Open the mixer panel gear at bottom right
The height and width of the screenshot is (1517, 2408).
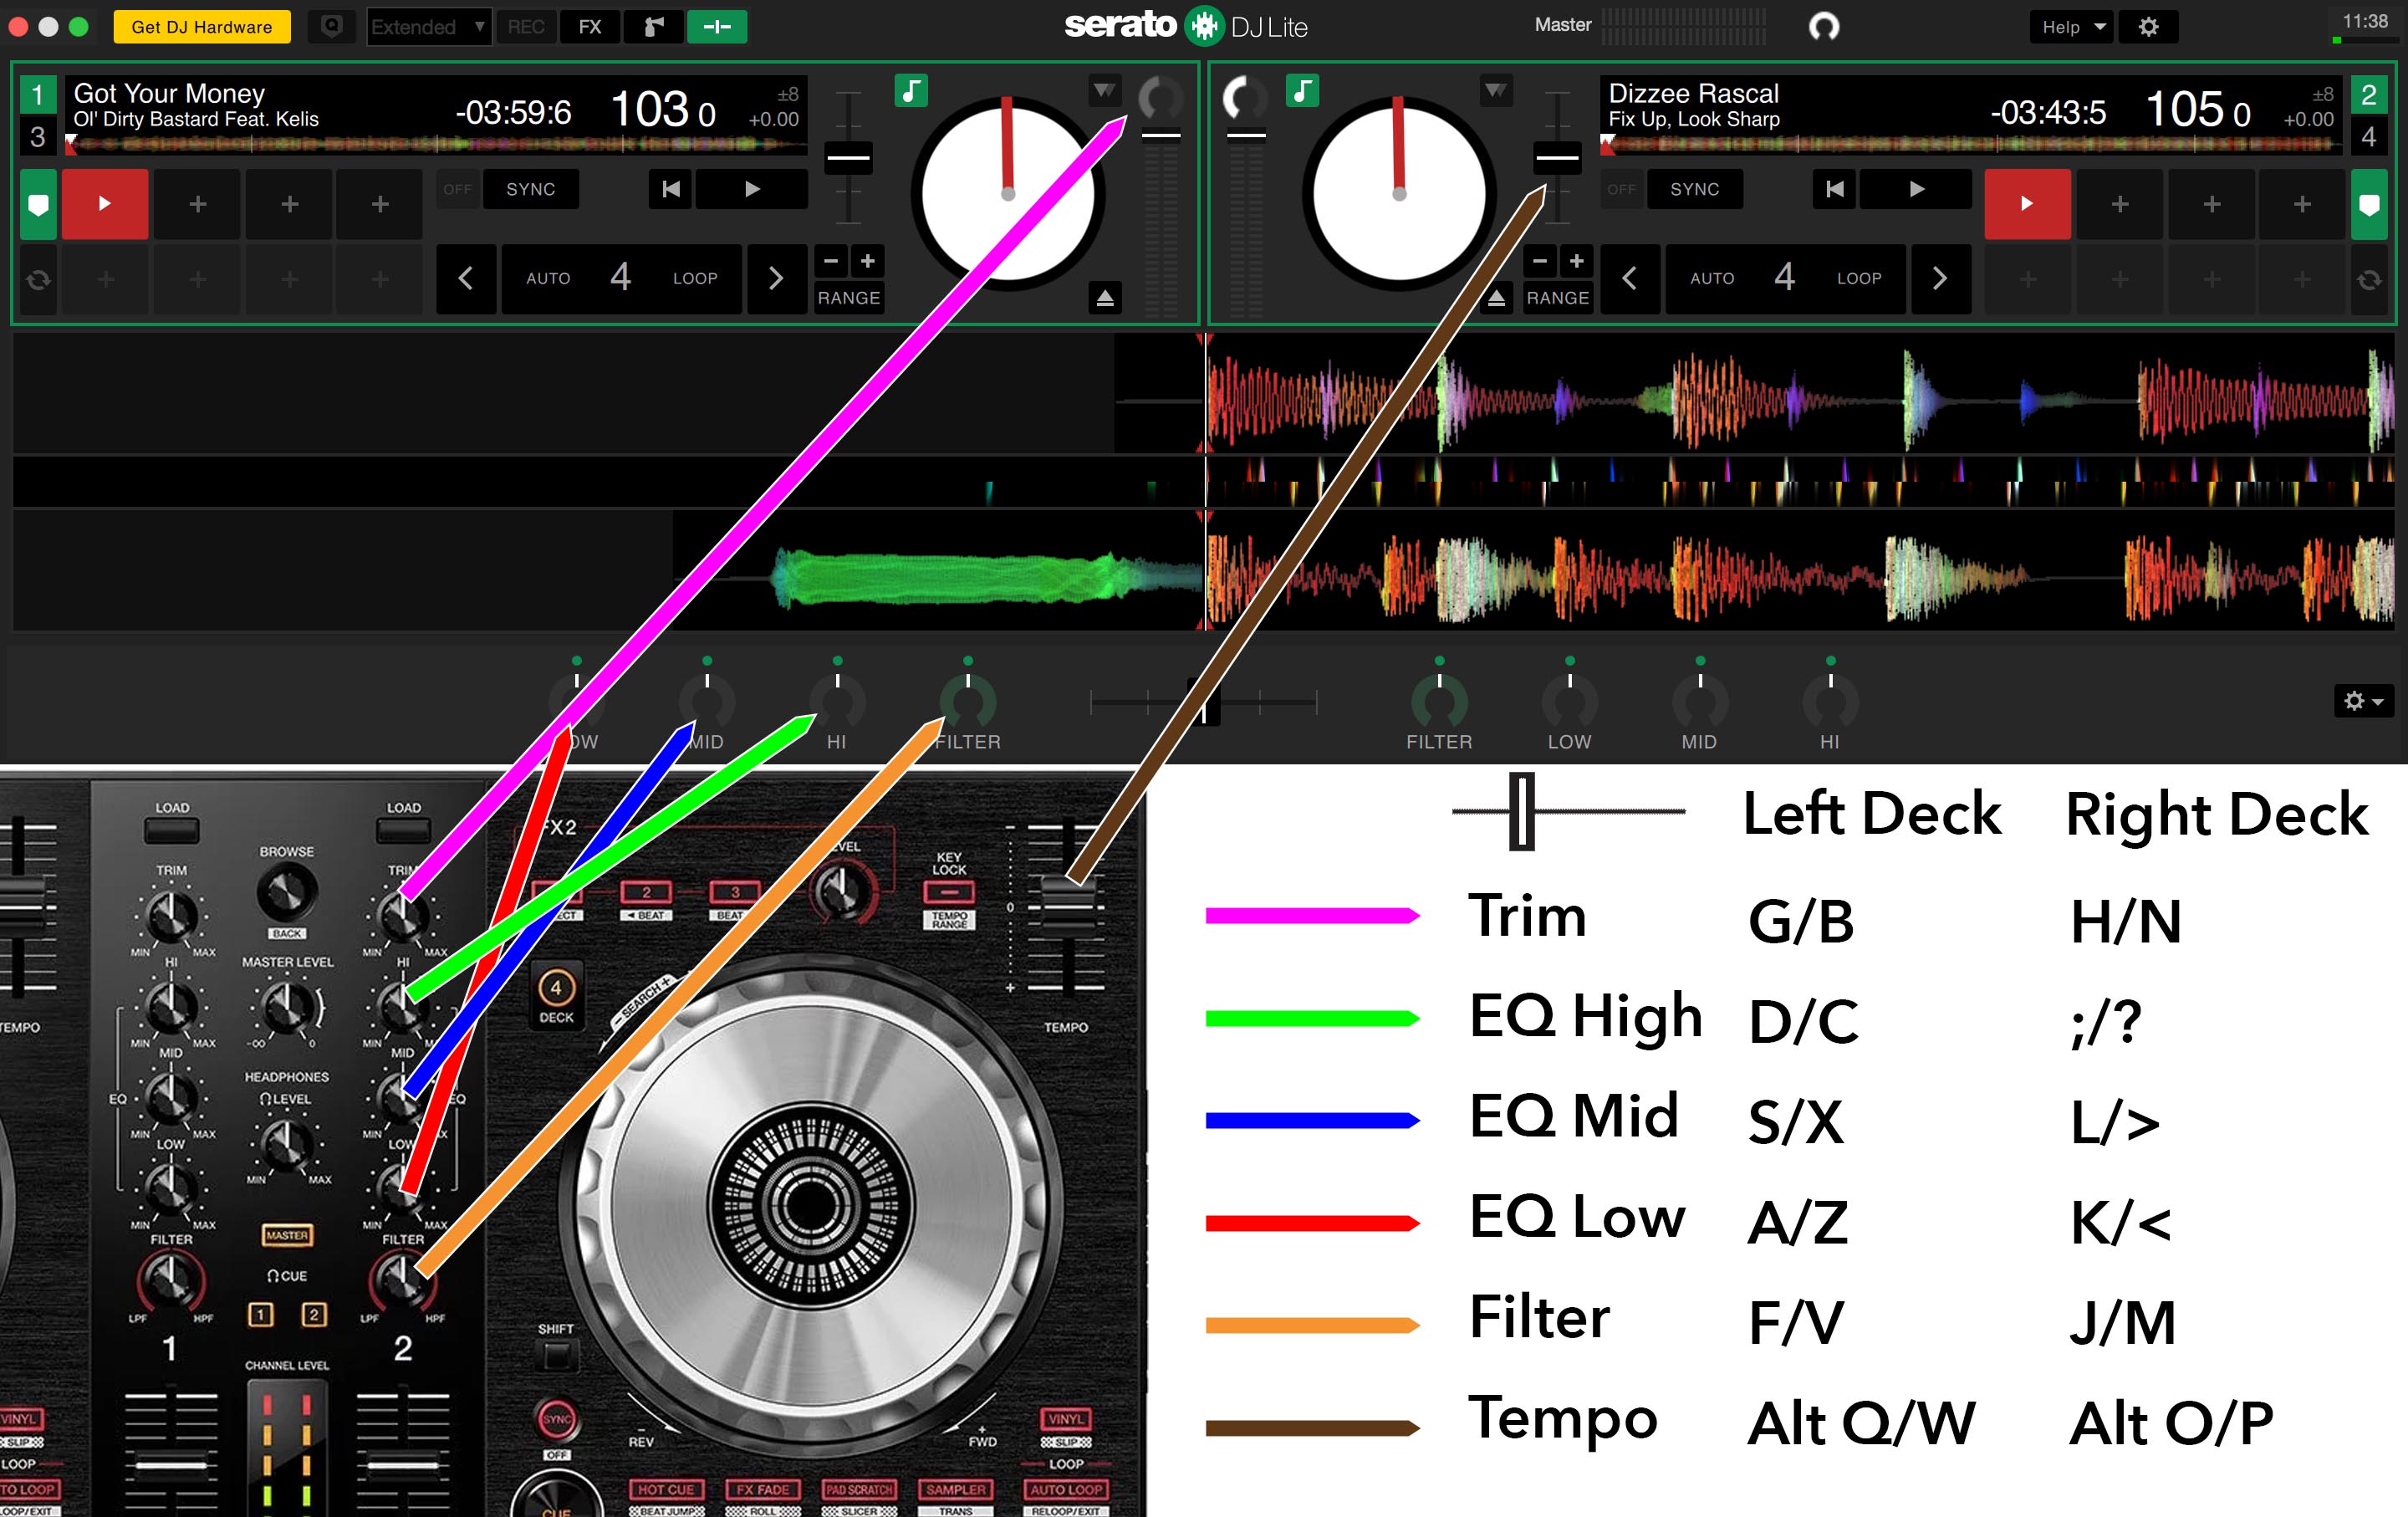click(x=2354, y=701)
